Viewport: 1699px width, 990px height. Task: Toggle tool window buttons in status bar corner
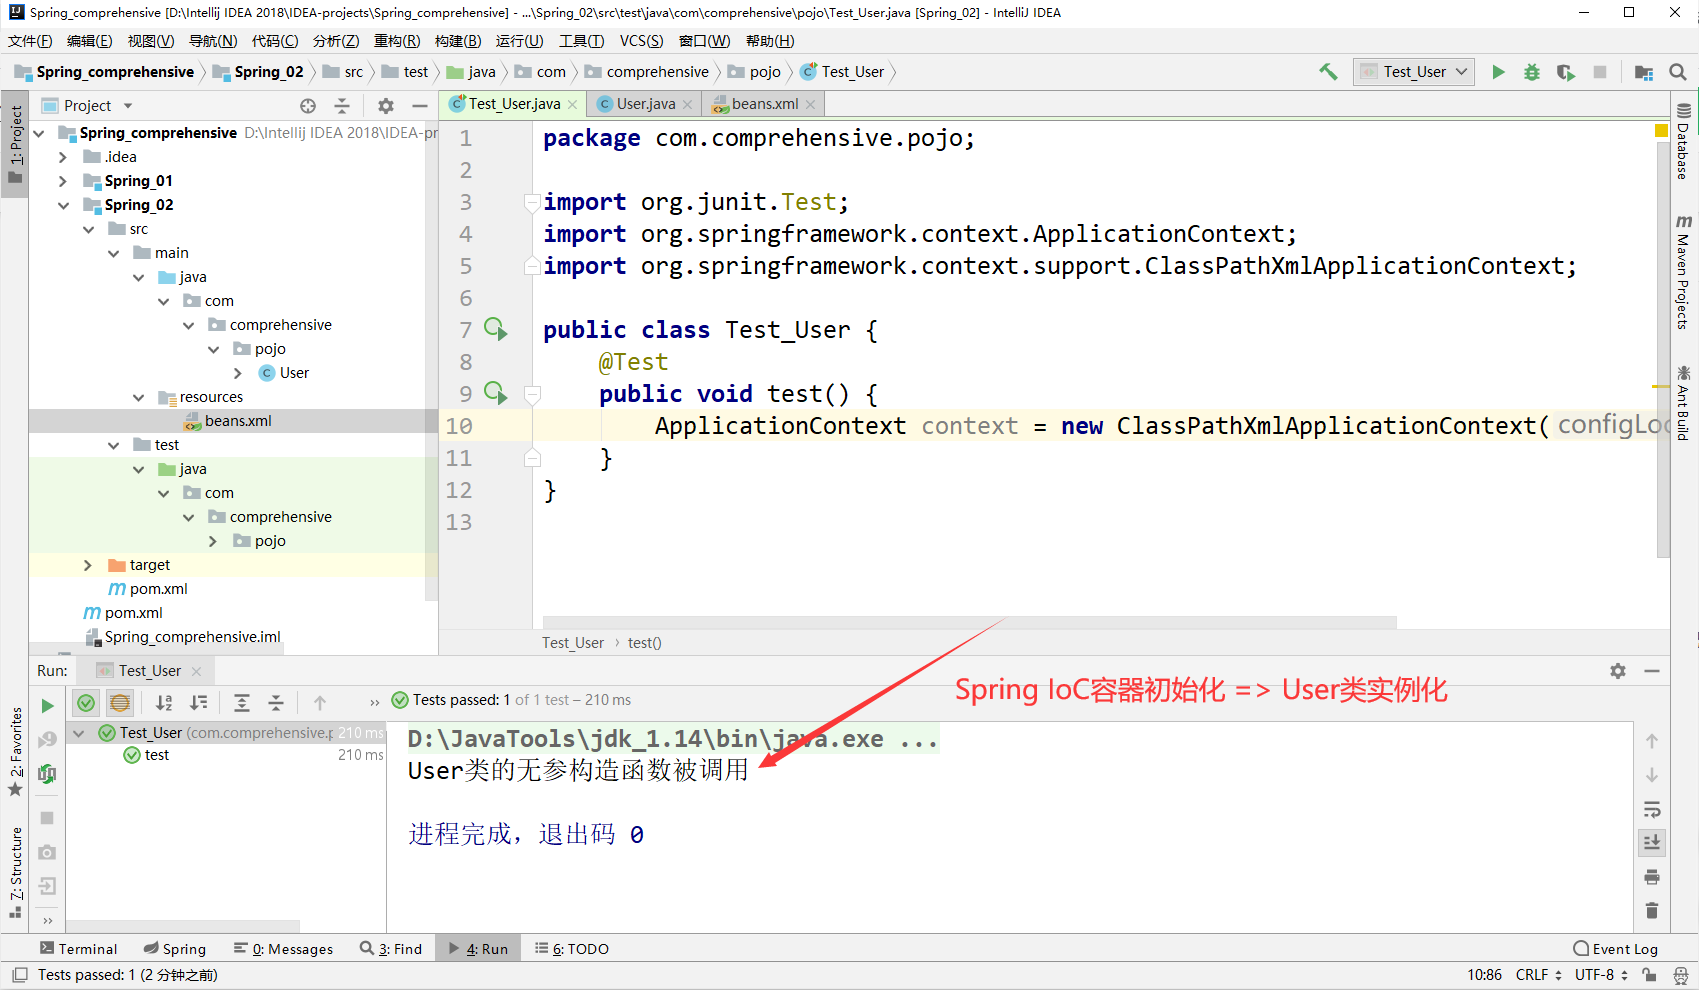tap(18, 975)
